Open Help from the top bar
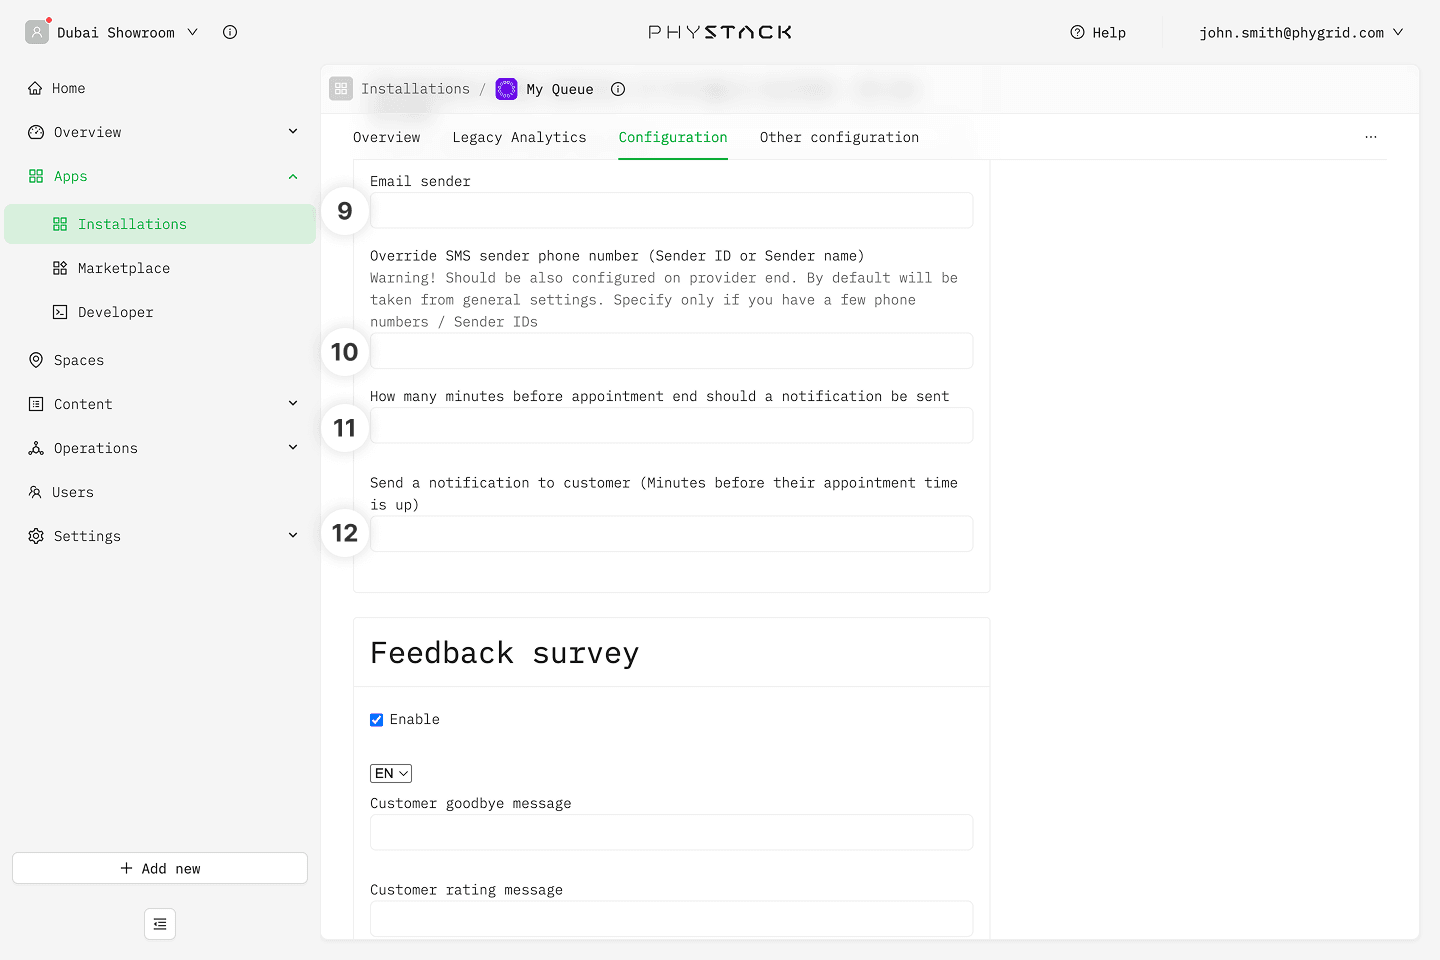Image resolution: width=1440 pixels, height=960 pixels. (x=1098, y=32)
